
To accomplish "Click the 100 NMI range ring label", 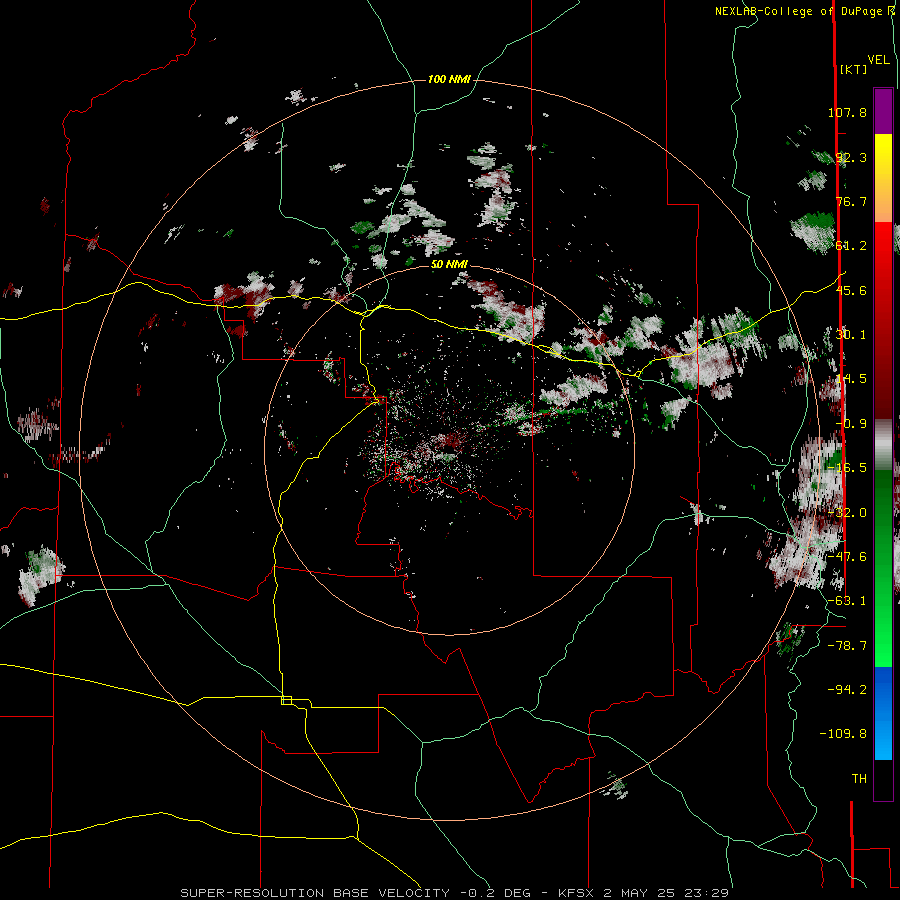I will tap(449, 79).
